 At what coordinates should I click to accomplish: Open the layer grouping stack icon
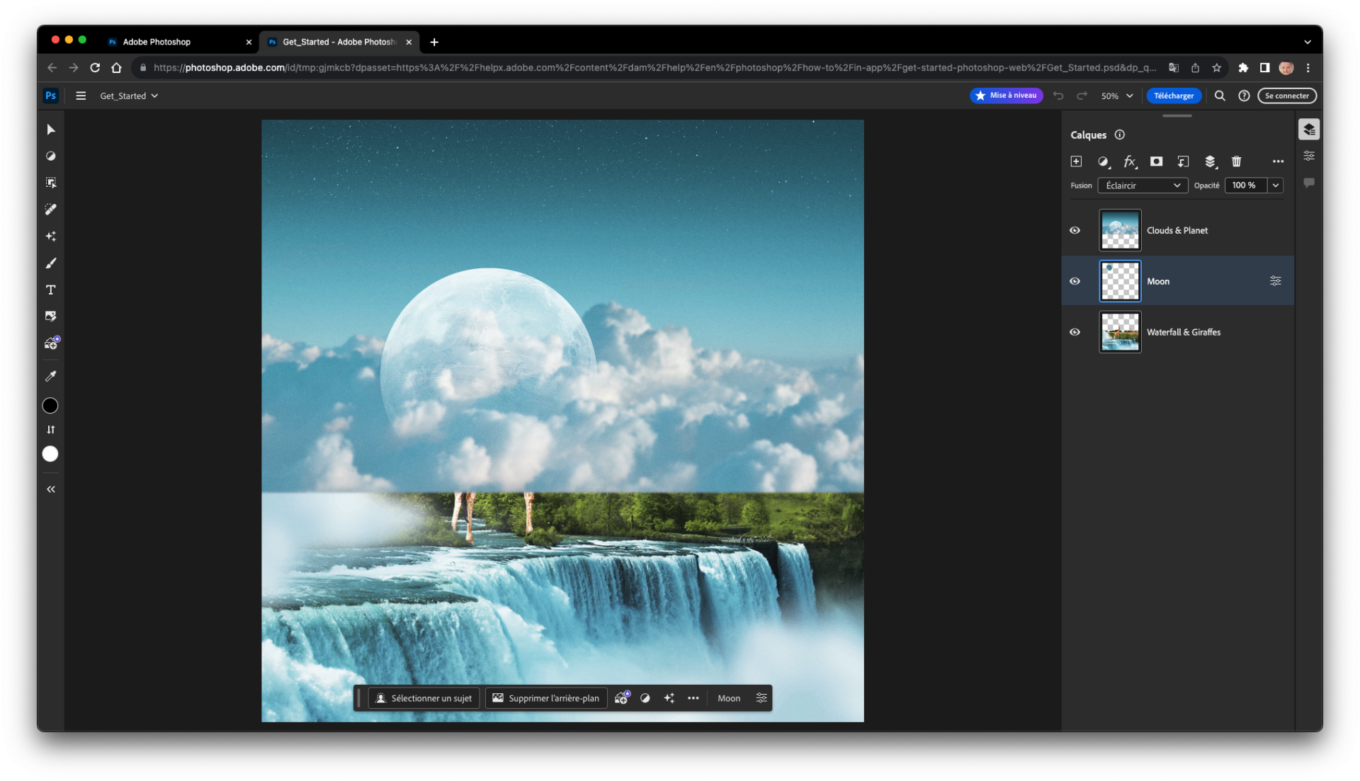click(1210, 161)
